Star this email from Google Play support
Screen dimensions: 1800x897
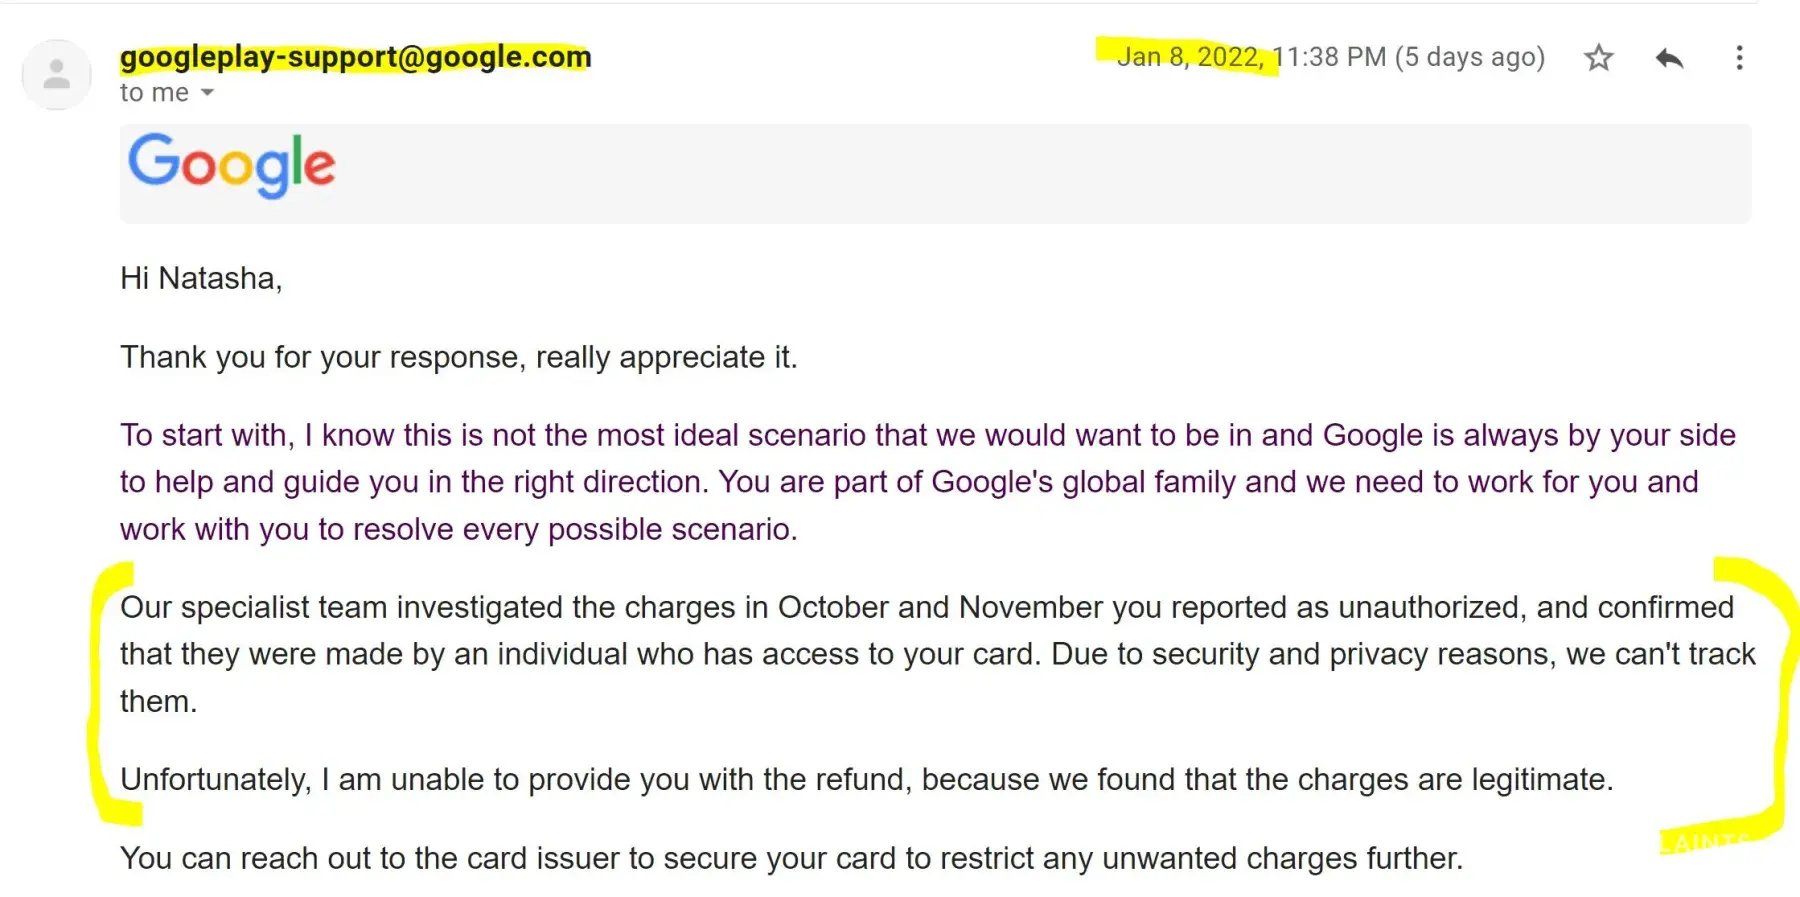tap(1599, 58)
